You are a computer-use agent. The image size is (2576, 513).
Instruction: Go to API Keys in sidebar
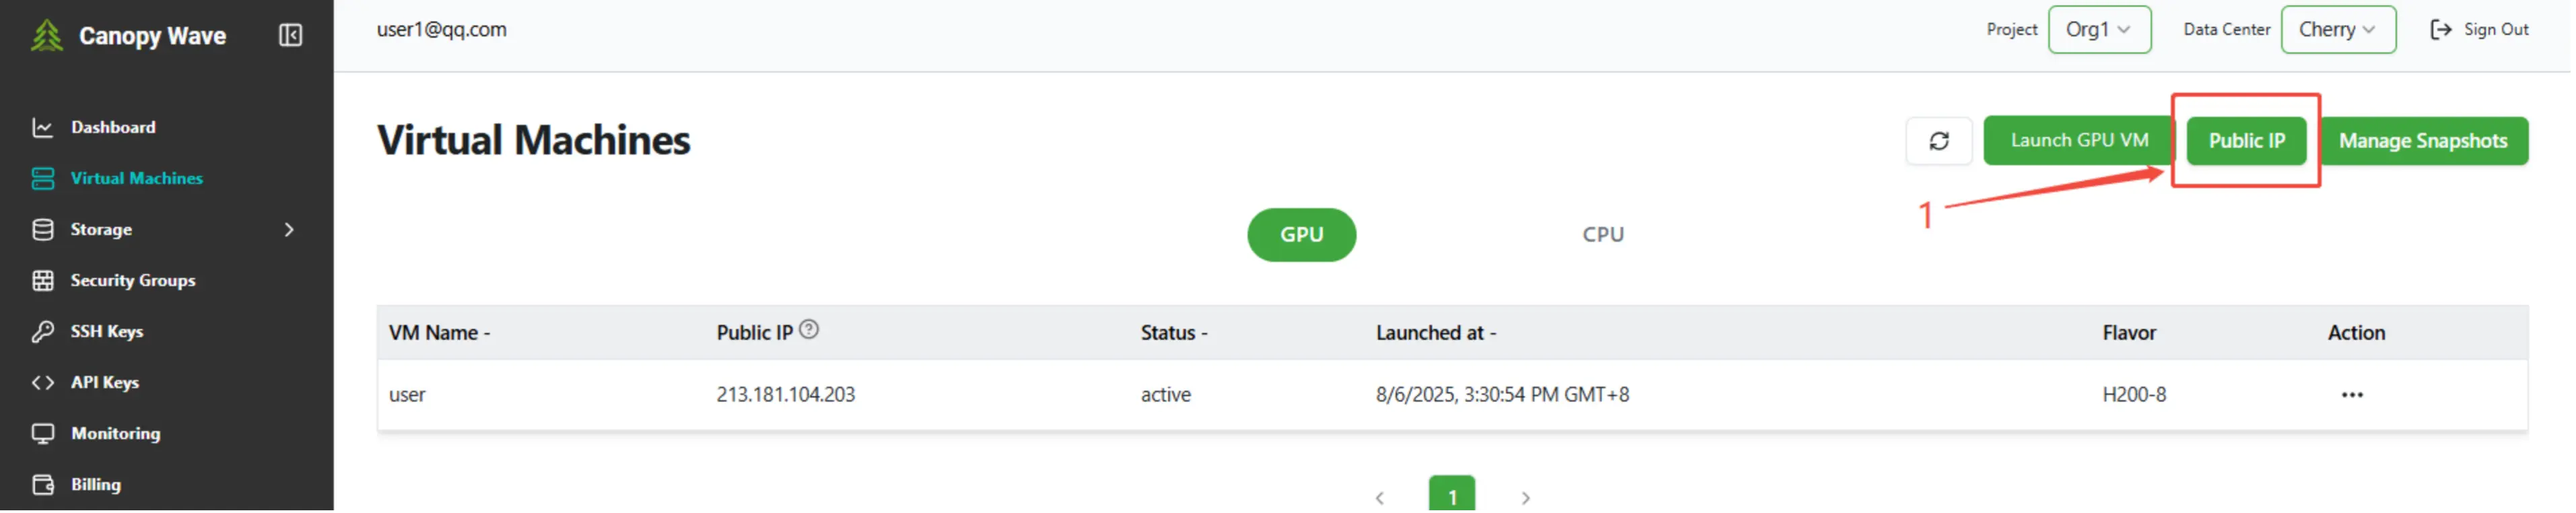(x=104, y=382)
